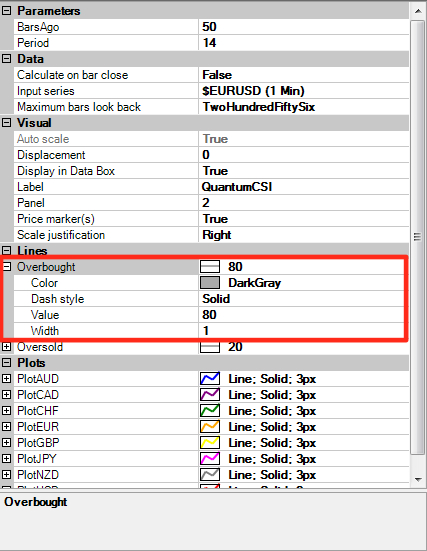The width and height of the screenshot is (427, 551).
Task: Collapse the Parameters section
Action: [6, 11]
